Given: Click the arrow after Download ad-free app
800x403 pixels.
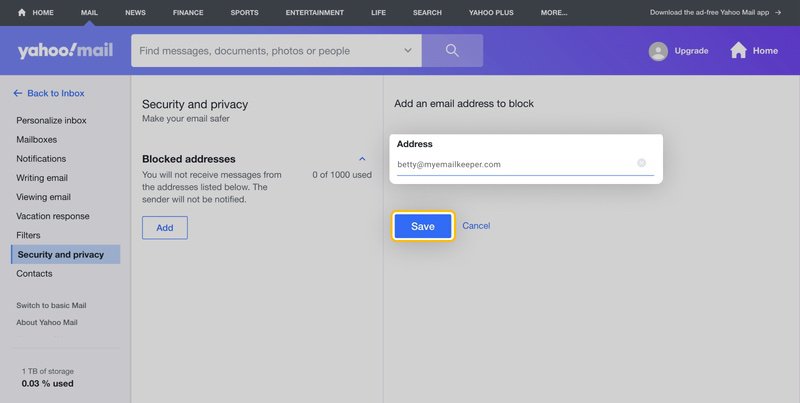Looking at the screenshot, I should pyautogui.click(x=778, y=13).
